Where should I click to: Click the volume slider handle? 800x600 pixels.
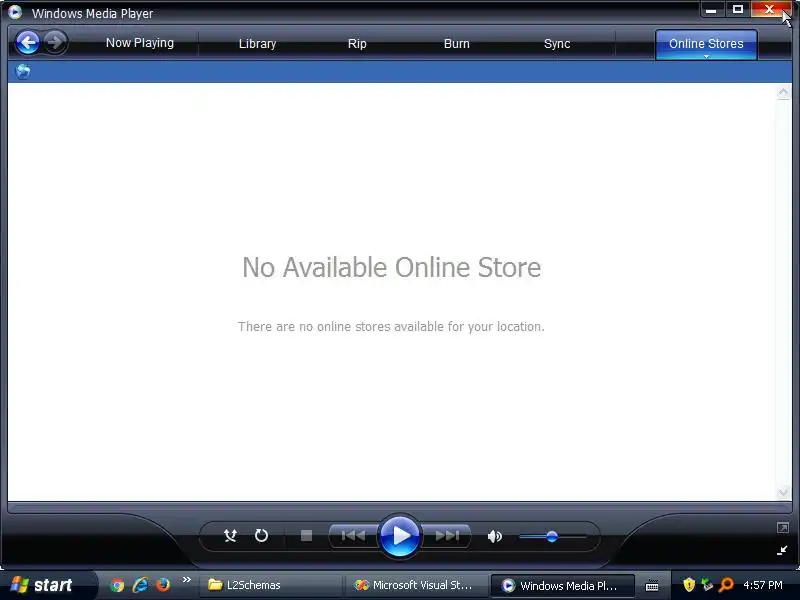552,537
